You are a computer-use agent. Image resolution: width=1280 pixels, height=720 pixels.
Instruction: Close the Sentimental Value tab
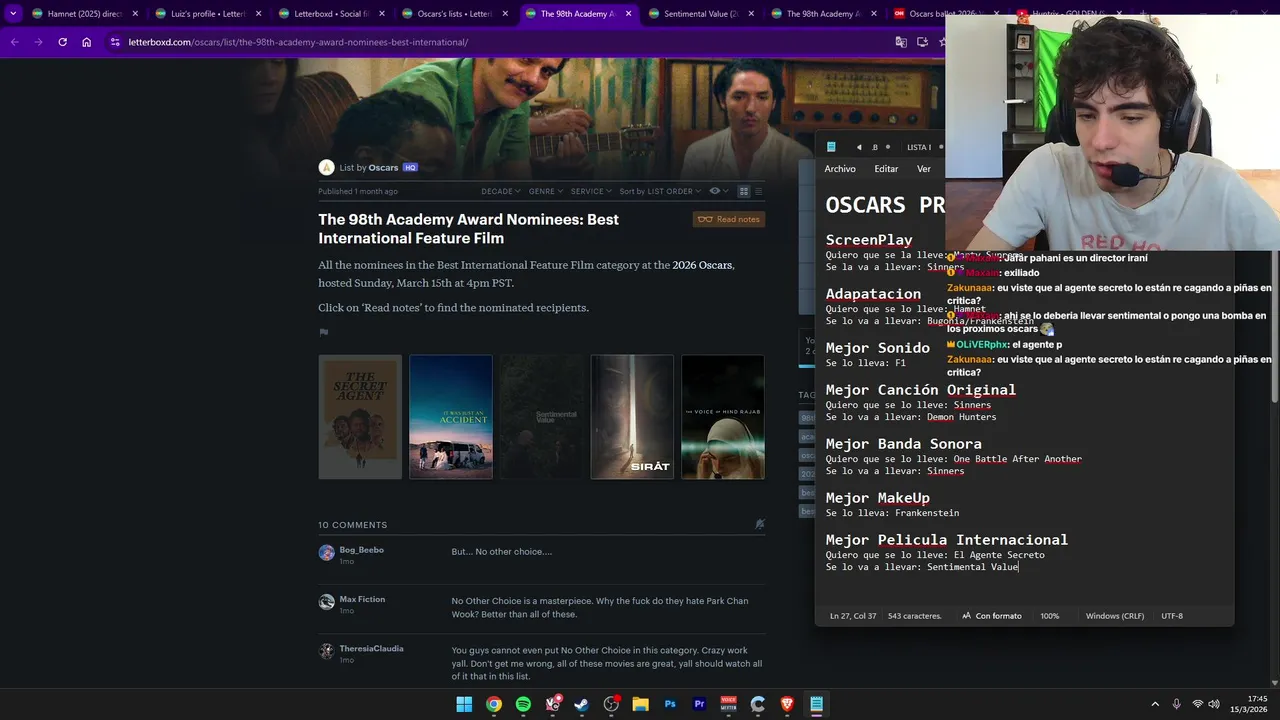tap(751, 14)
